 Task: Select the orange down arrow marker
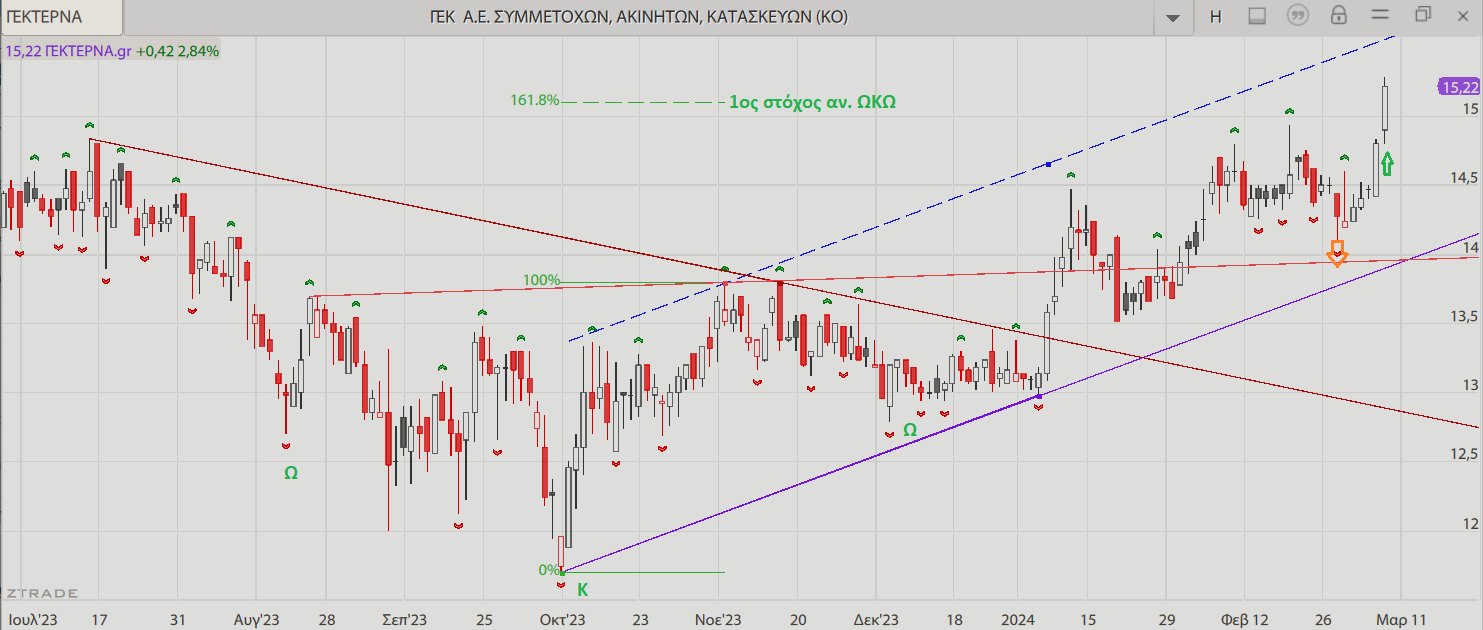pos(1337,253)
